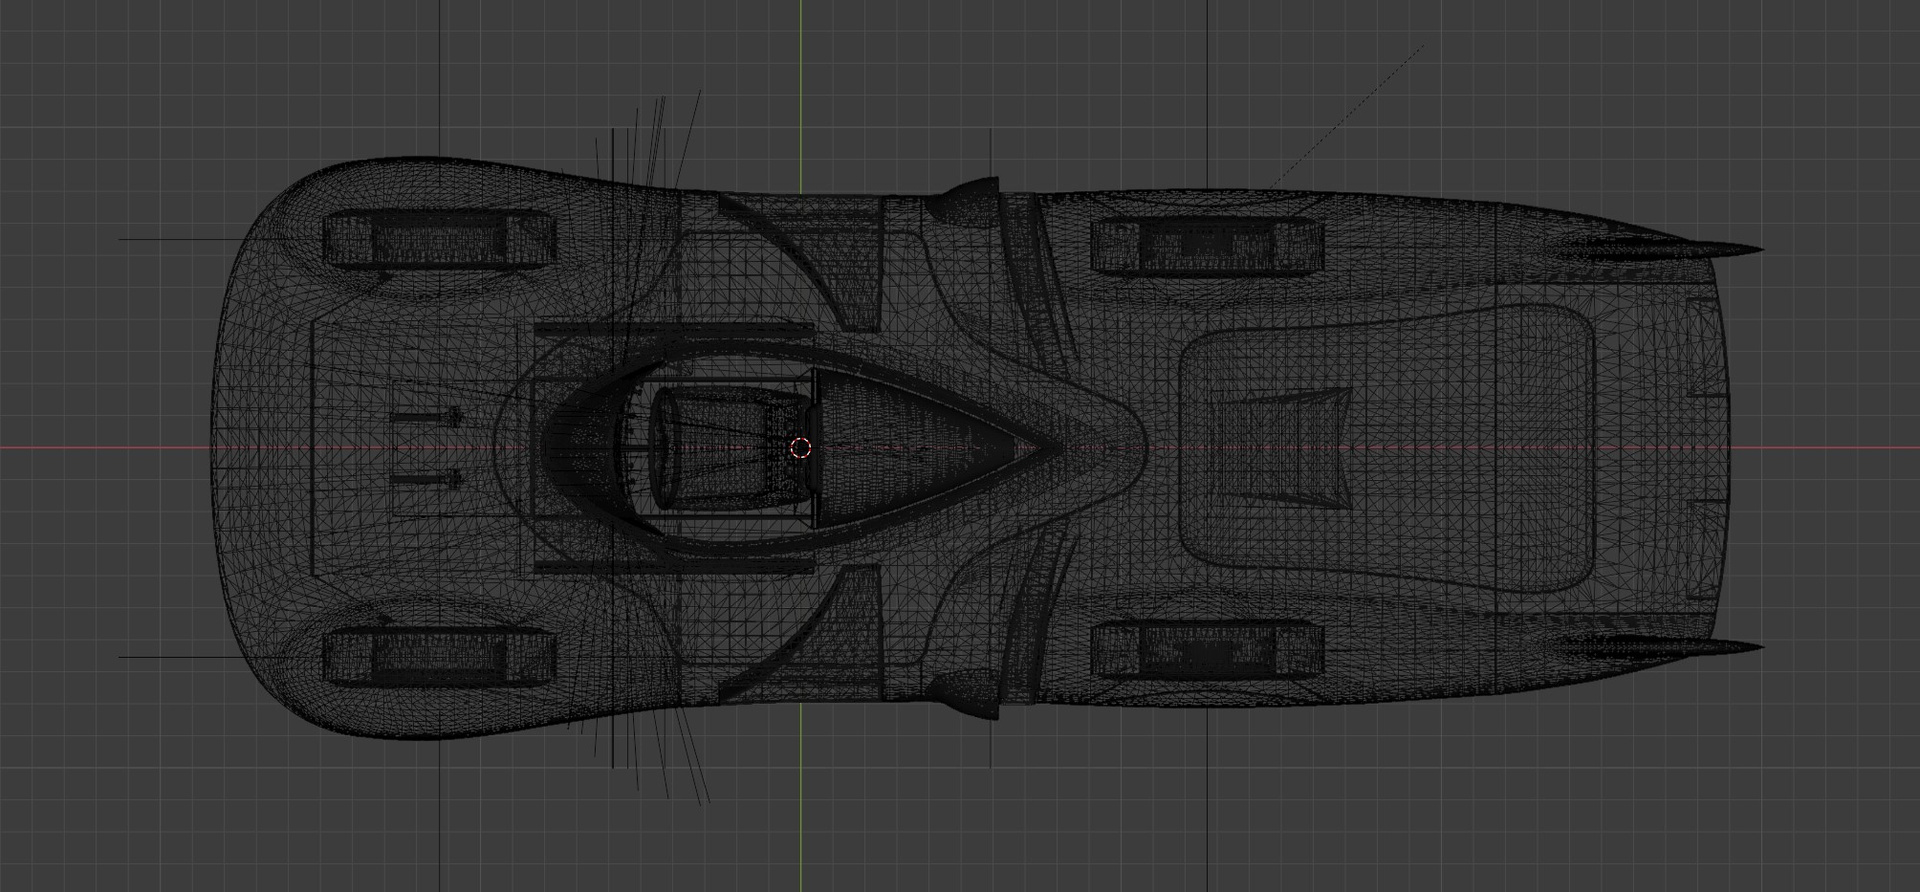Click the red X axis line left of the car

coord(100,447)
